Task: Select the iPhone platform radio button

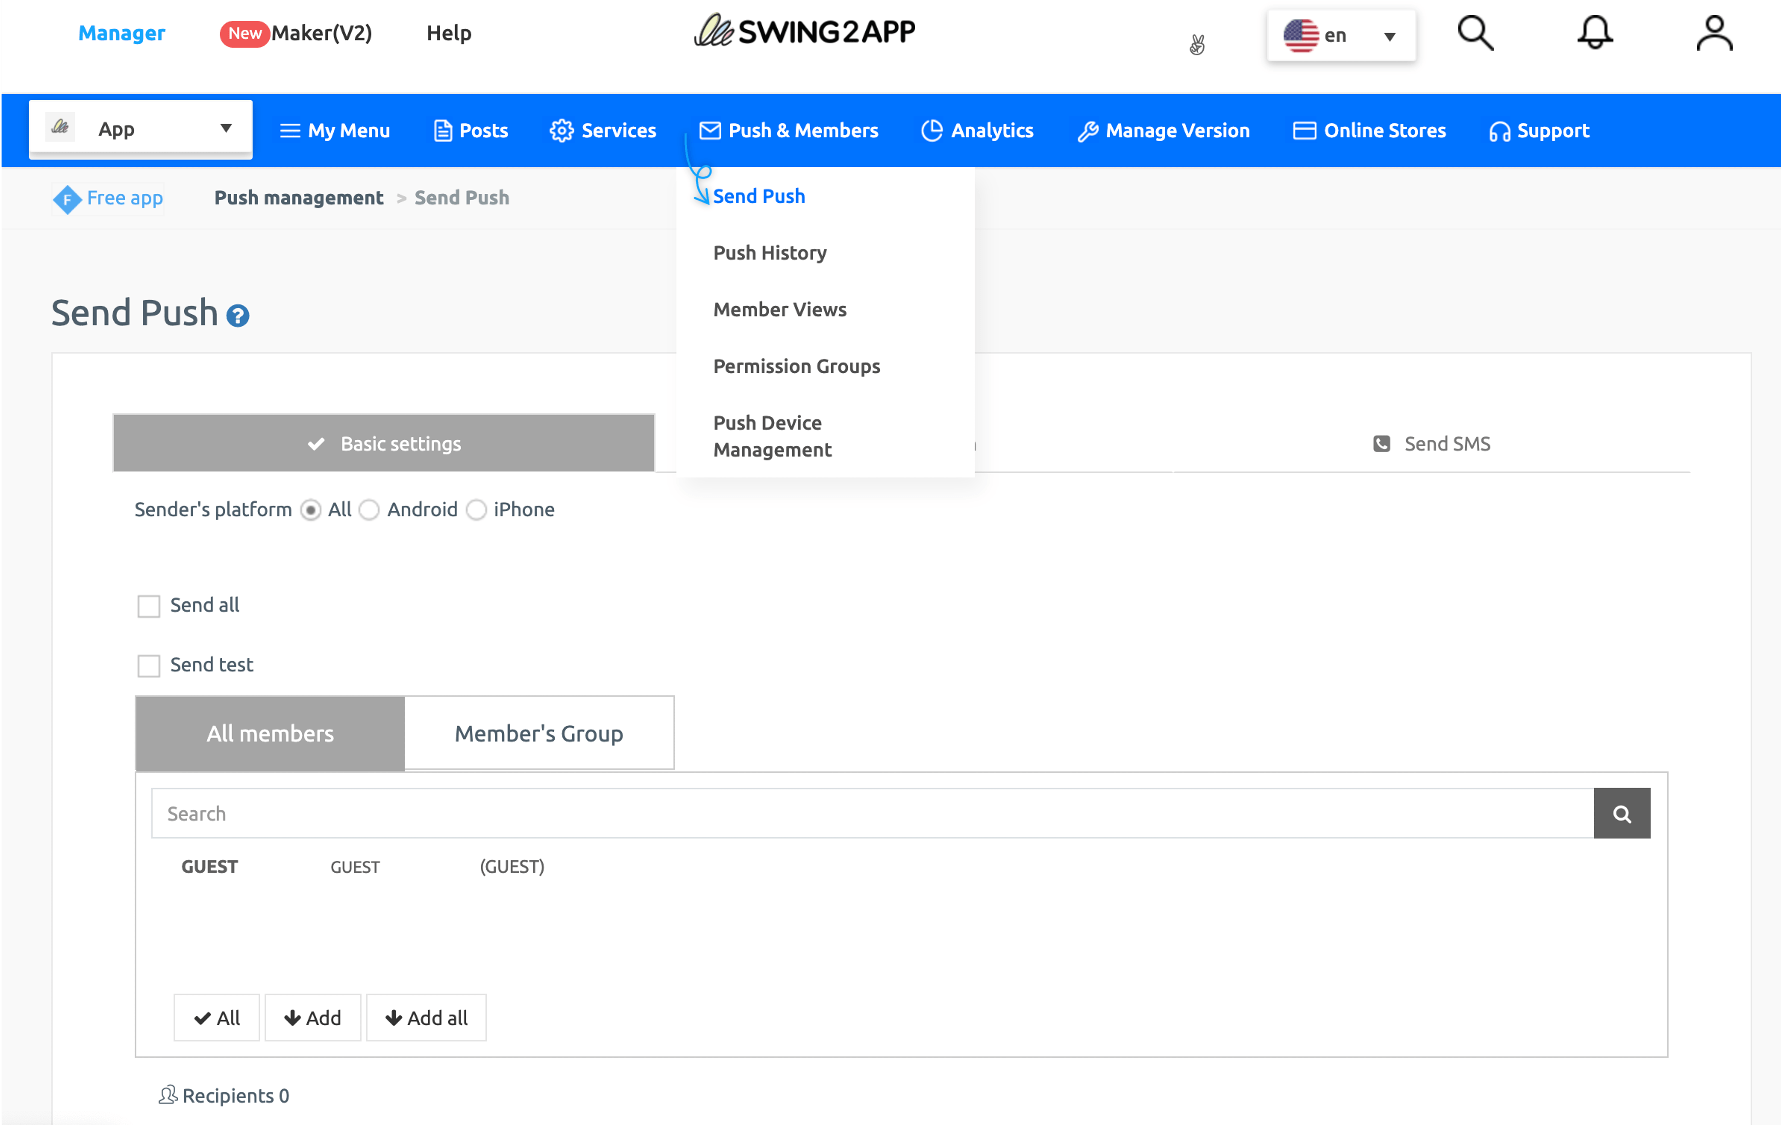Action: pyautogui.click(x=477, y=510)
